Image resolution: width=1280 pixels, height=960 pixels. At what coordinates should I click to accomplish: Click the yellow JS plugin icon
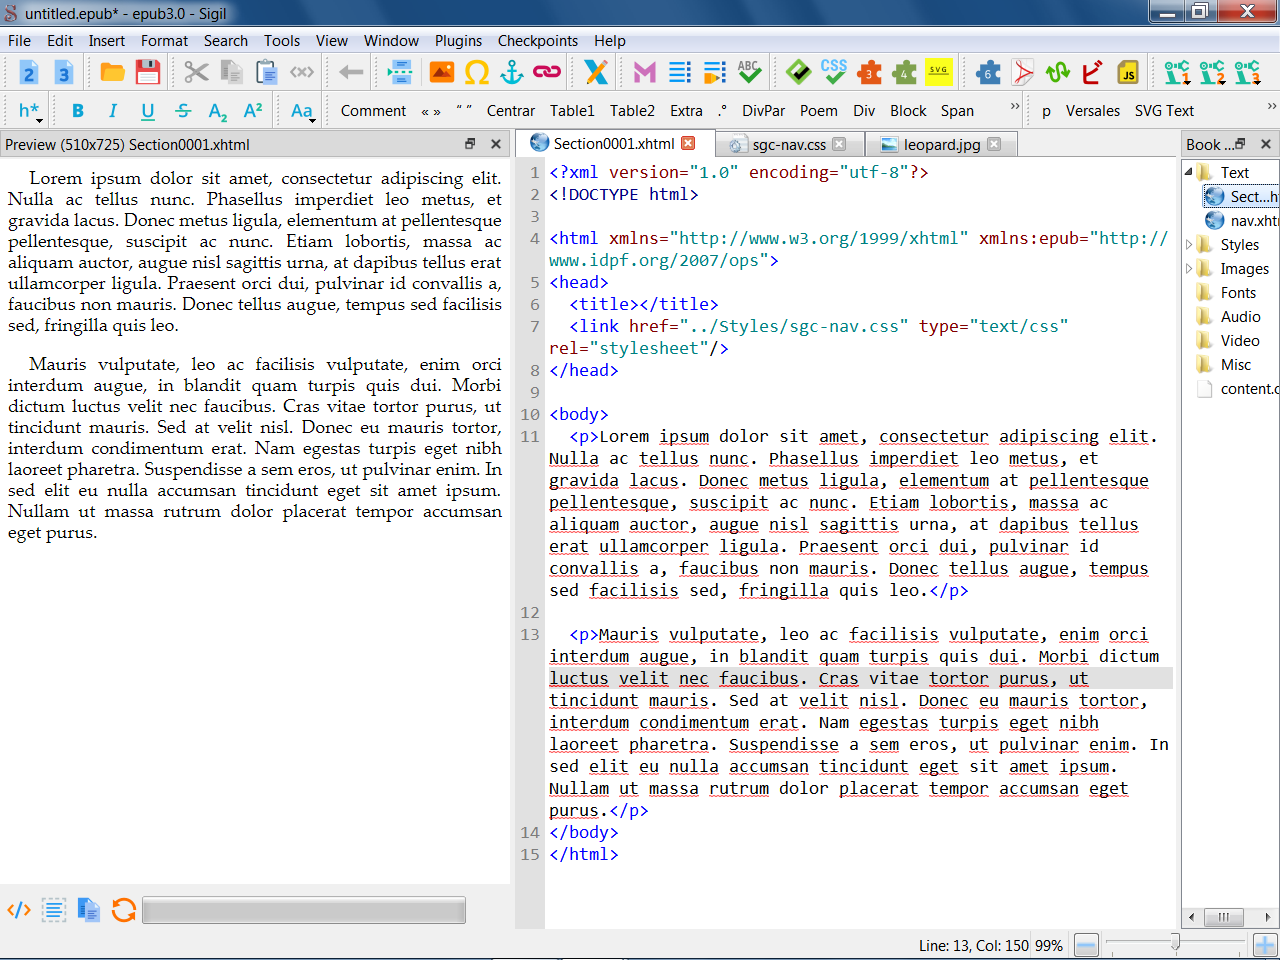click(x=1128, y=72)
